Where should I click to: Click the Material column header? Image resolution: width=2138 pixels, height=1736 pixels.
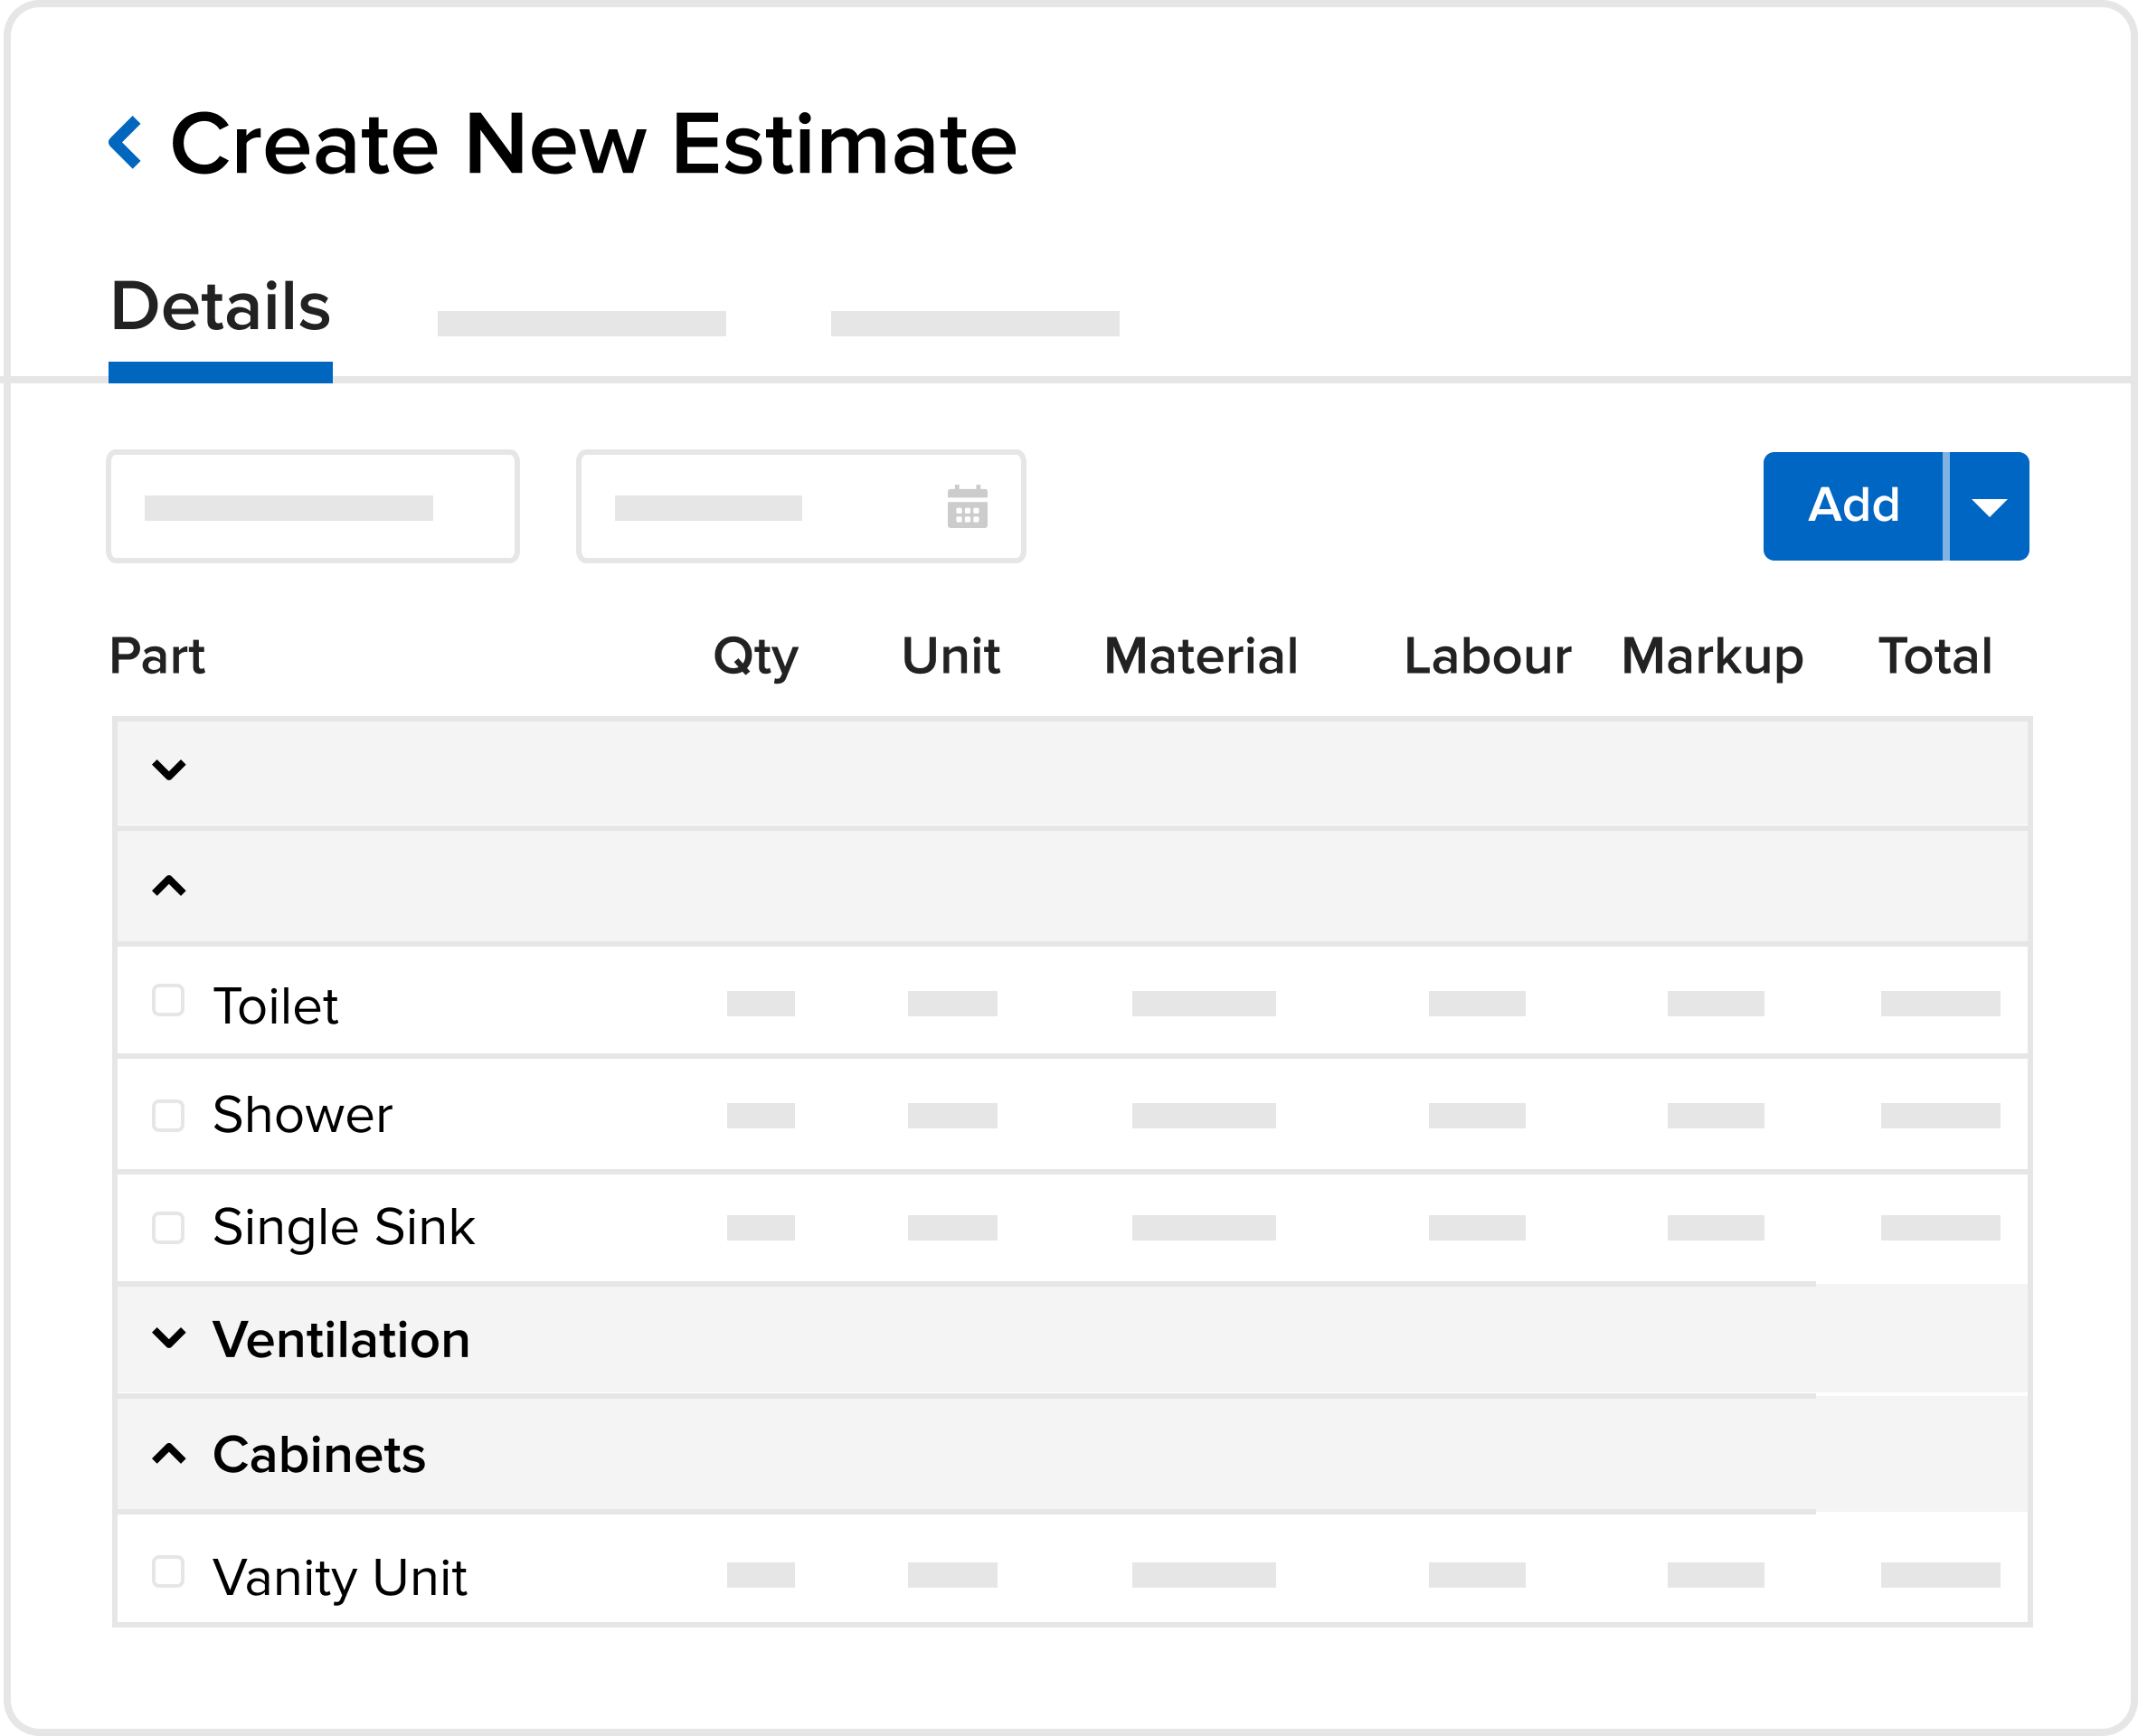pyautogui.click(x=1200, y=657)
